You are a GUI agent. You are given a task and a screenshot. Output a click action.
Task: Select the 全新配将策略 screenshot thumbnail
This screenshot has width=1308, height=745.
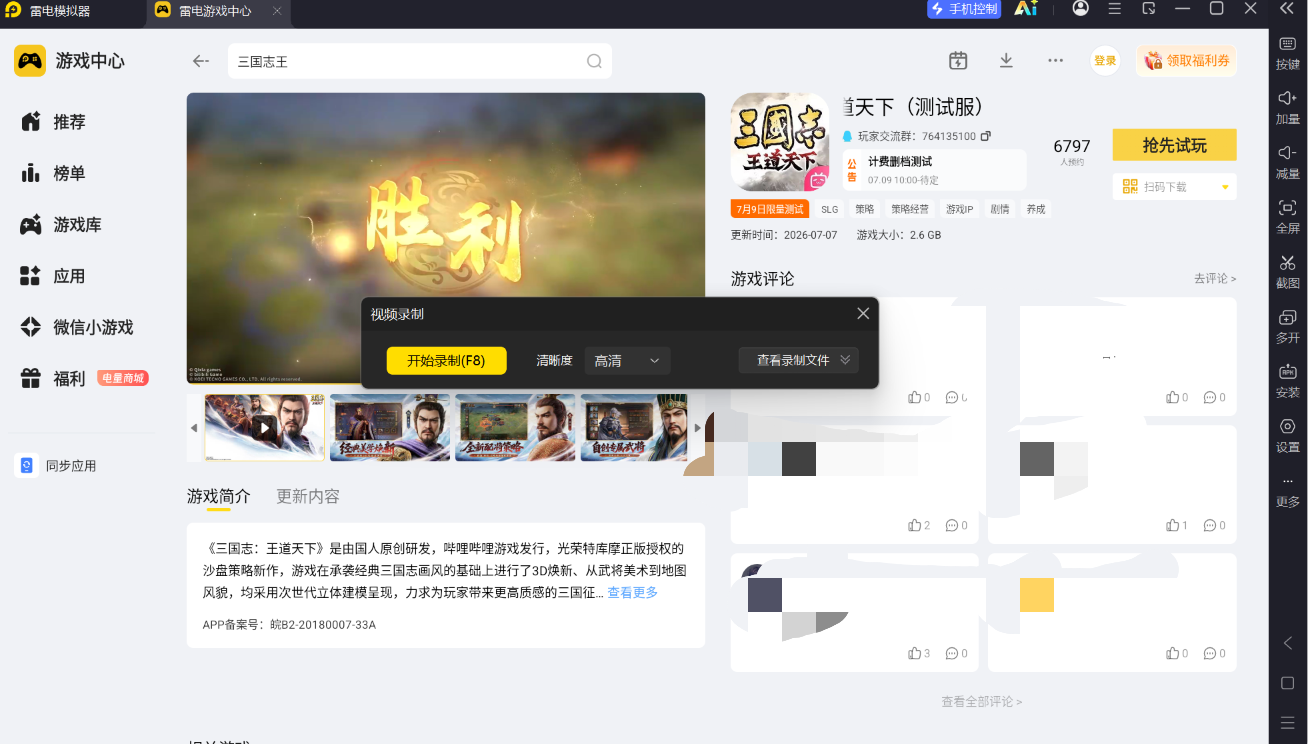pyautogui.click(x=515, y=427)
